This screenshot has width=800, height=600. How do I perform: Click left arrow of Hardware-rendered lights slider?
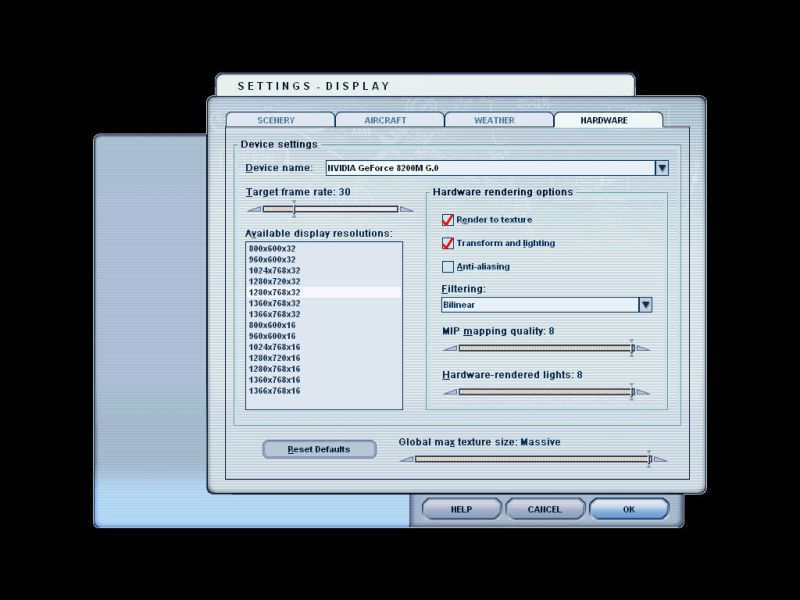coord(450,392)
